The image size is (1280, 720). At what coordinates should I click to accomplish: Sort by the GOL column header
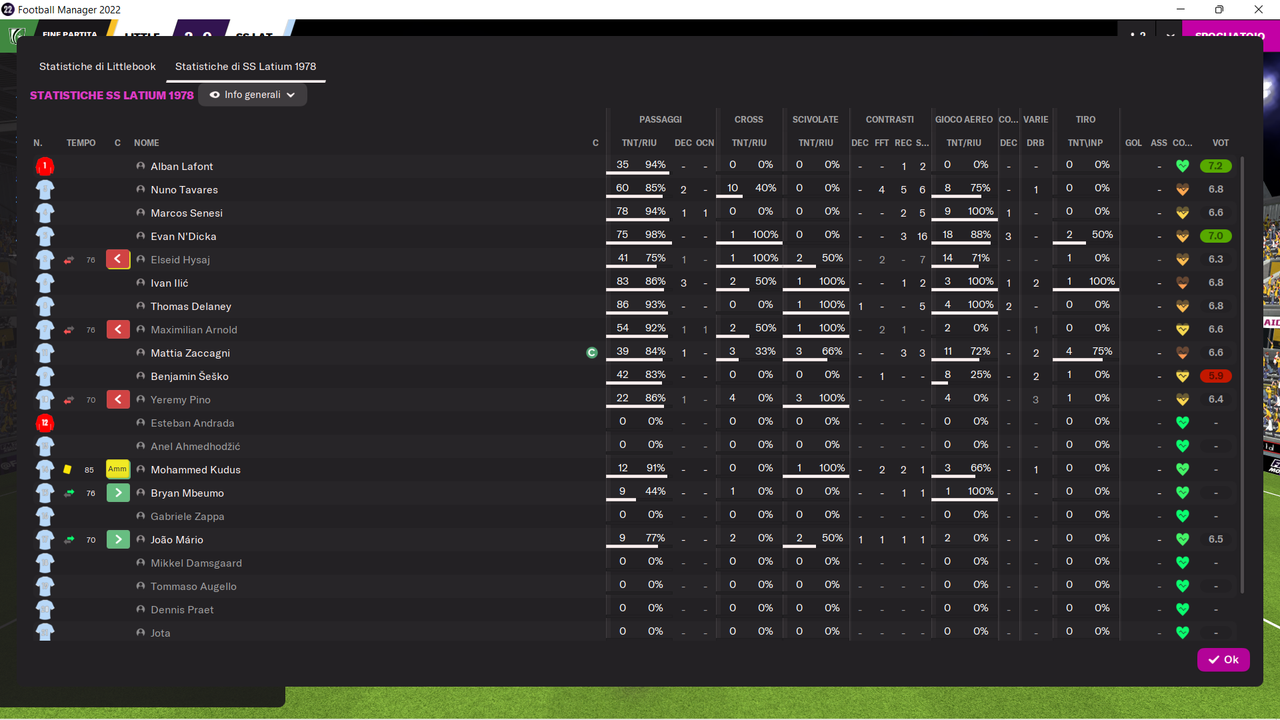[x=1133, y=143]
